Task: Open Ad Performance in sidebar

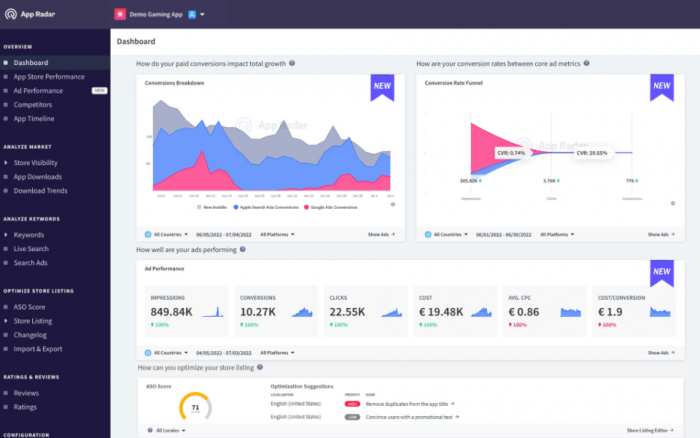Action: (x=38, y=91)
